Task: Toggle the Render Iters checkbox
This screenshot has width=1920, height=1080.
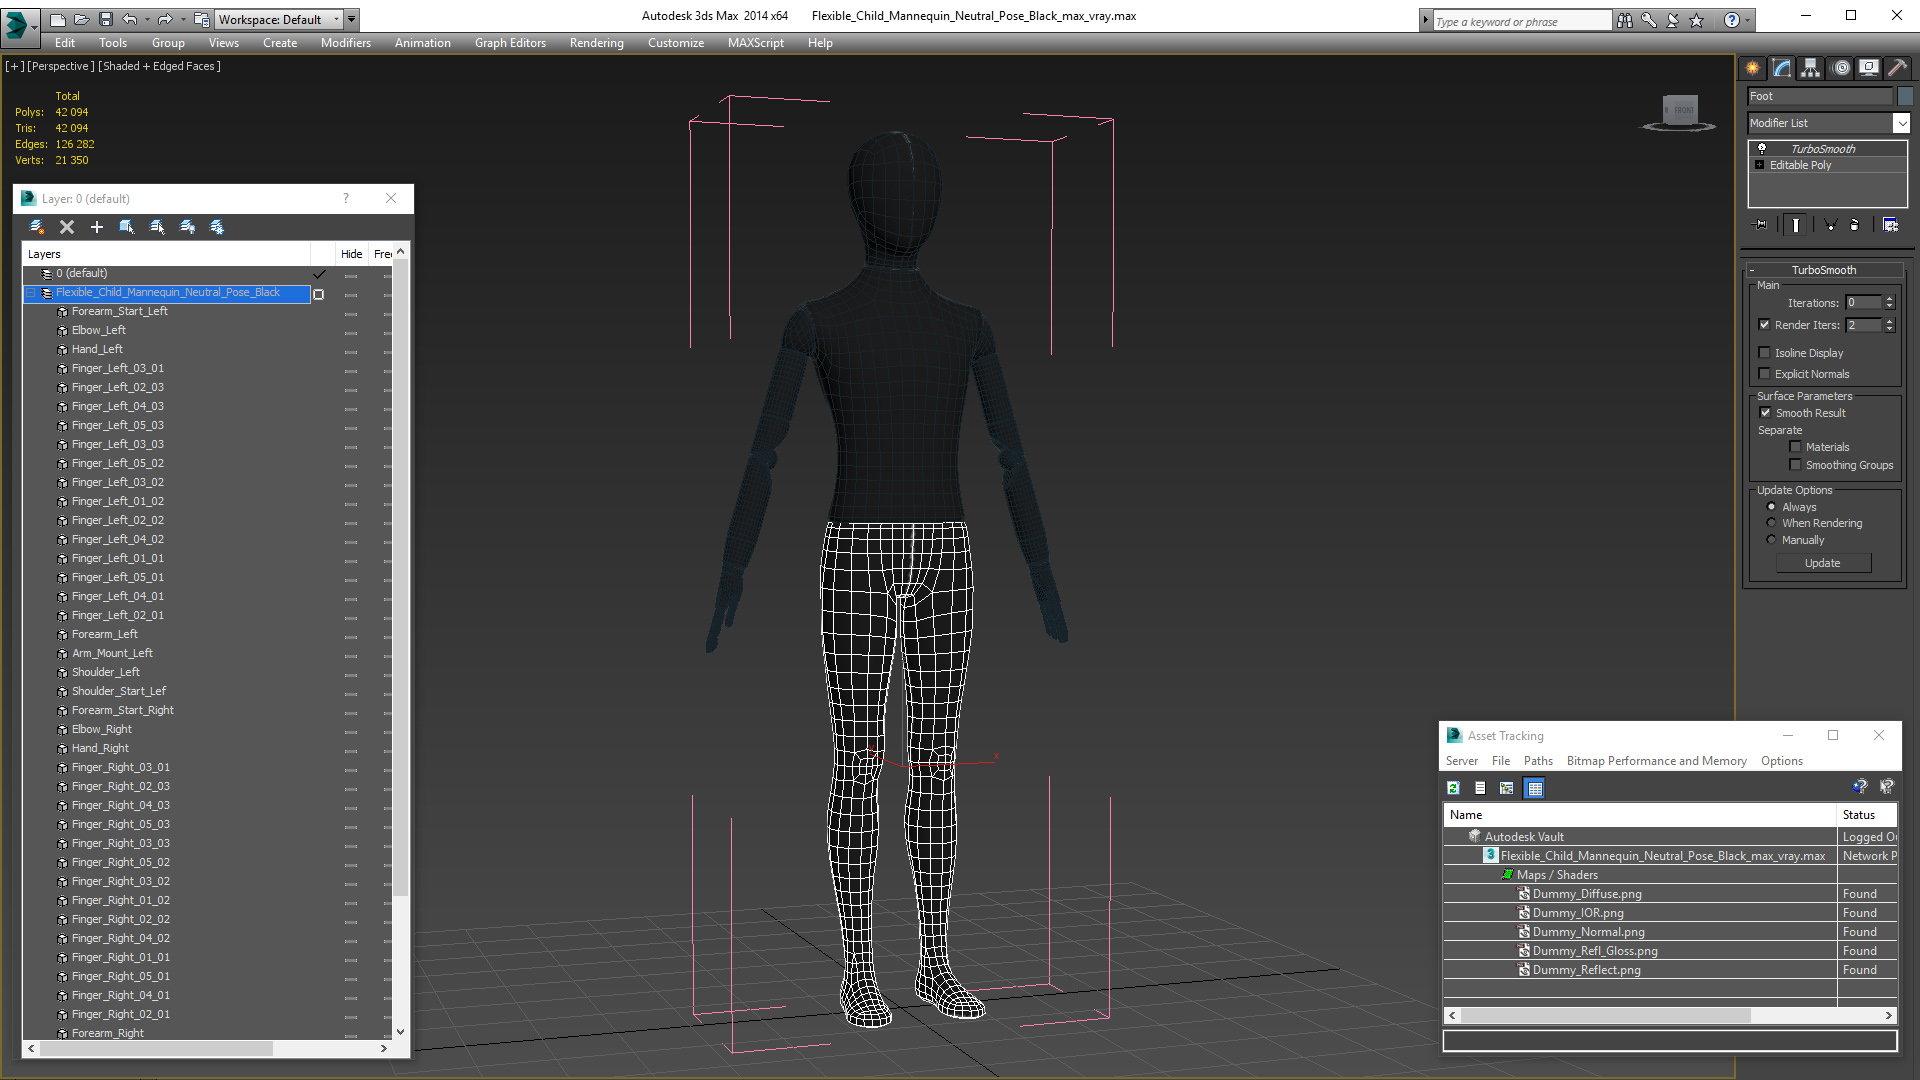Action: click(1765, 325)
